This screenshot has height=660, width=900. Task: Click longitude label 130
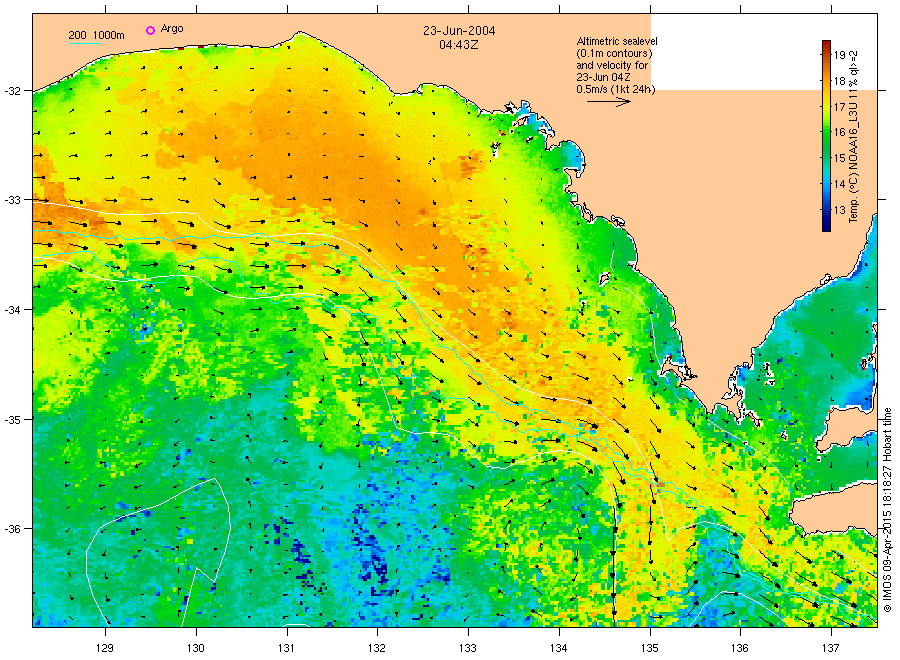[196, 648]
